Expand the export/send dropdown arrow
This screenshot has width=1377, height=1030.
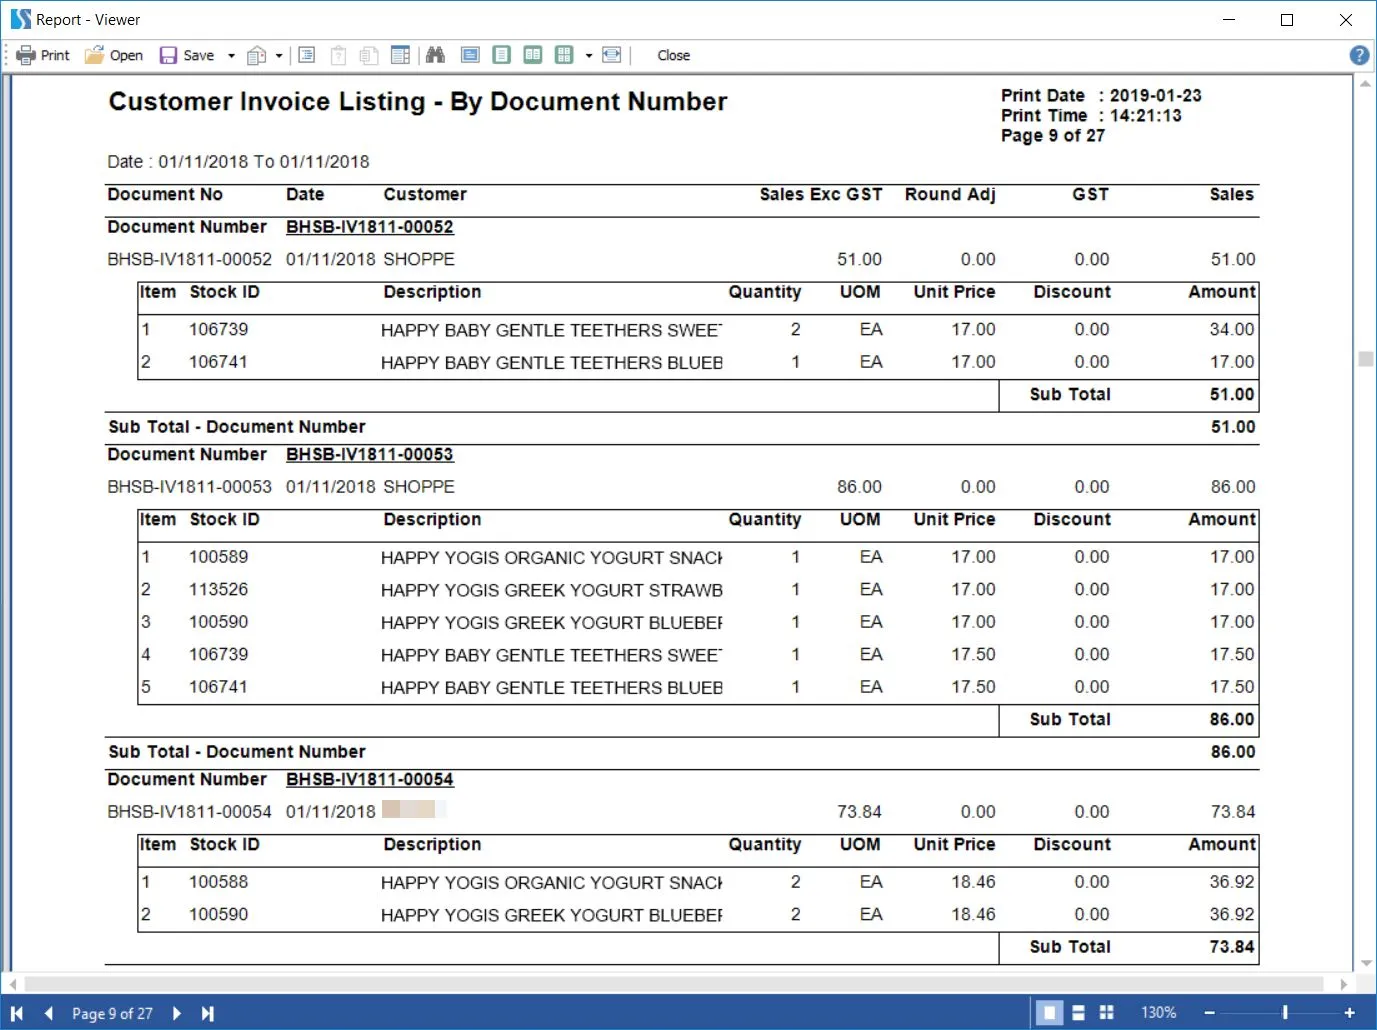click(279, 56)
